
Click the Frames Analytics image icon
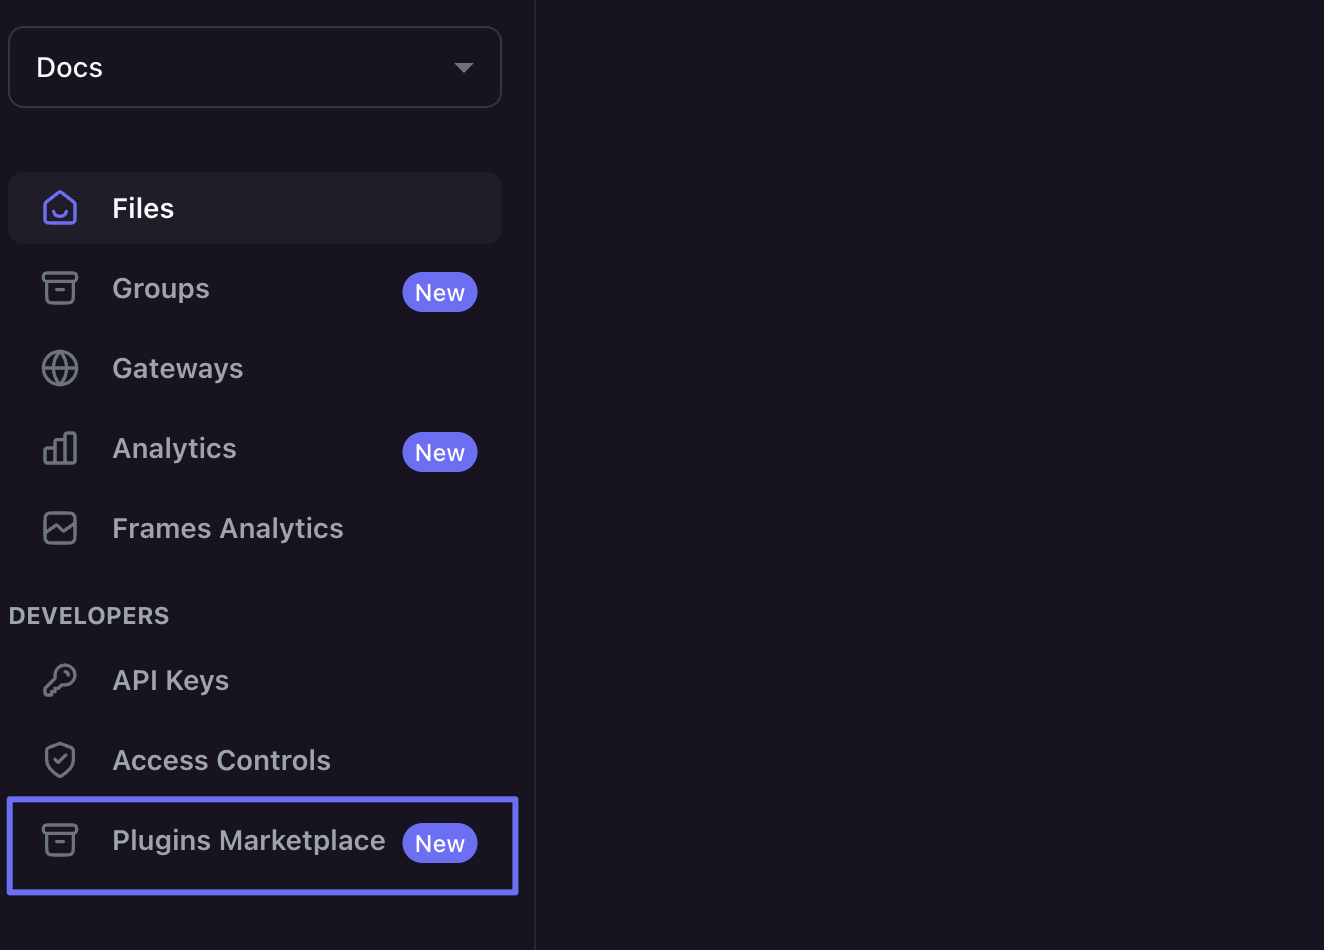[60, 528]
